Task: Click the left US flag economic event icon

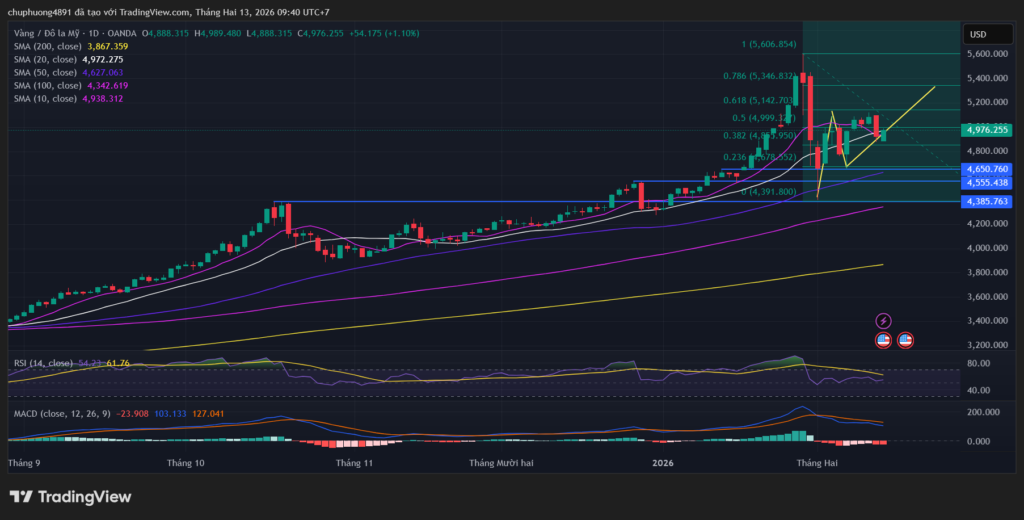Action: (x=883, y=340)
